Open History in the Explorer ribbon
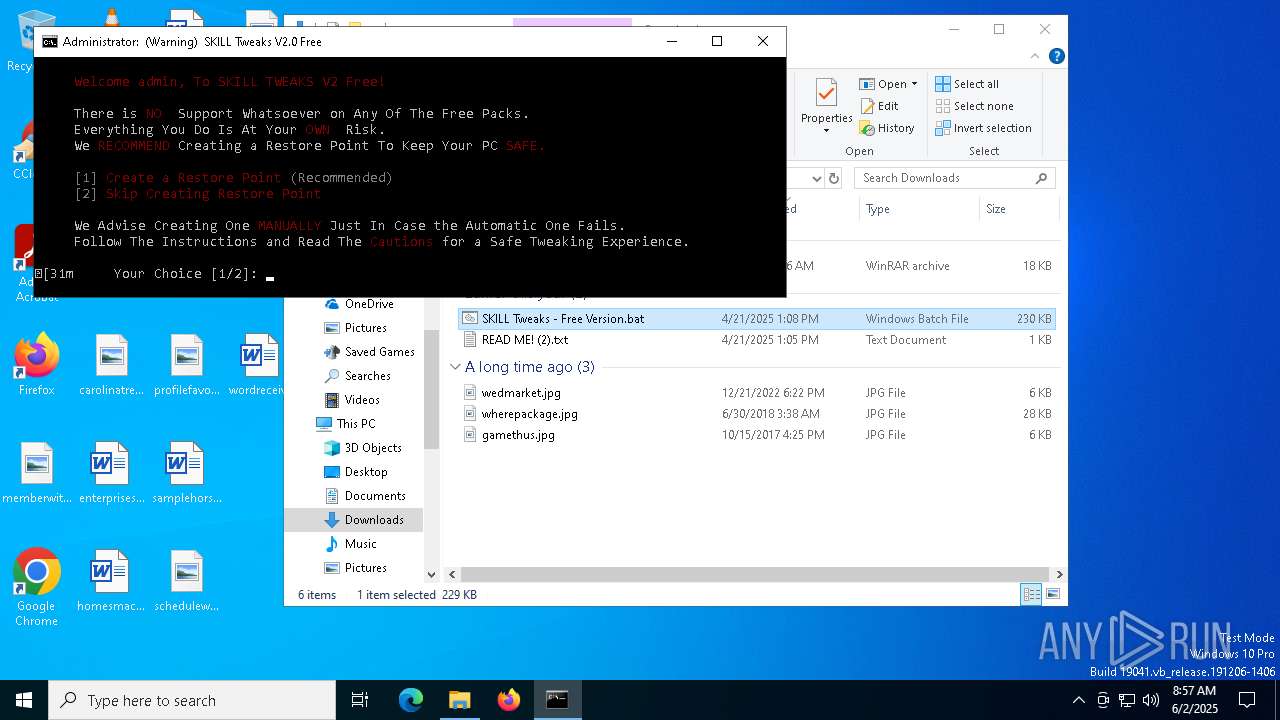 [x=887, y=128]
